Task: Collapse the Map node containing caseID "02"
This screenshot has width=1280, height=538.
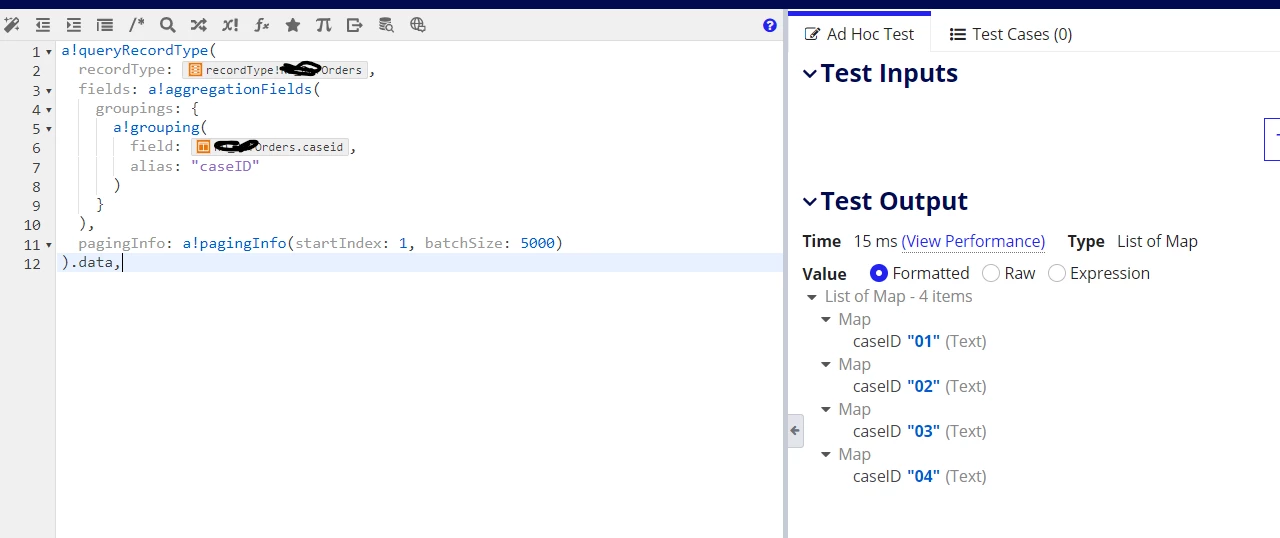Action: (x=826, y=365)
